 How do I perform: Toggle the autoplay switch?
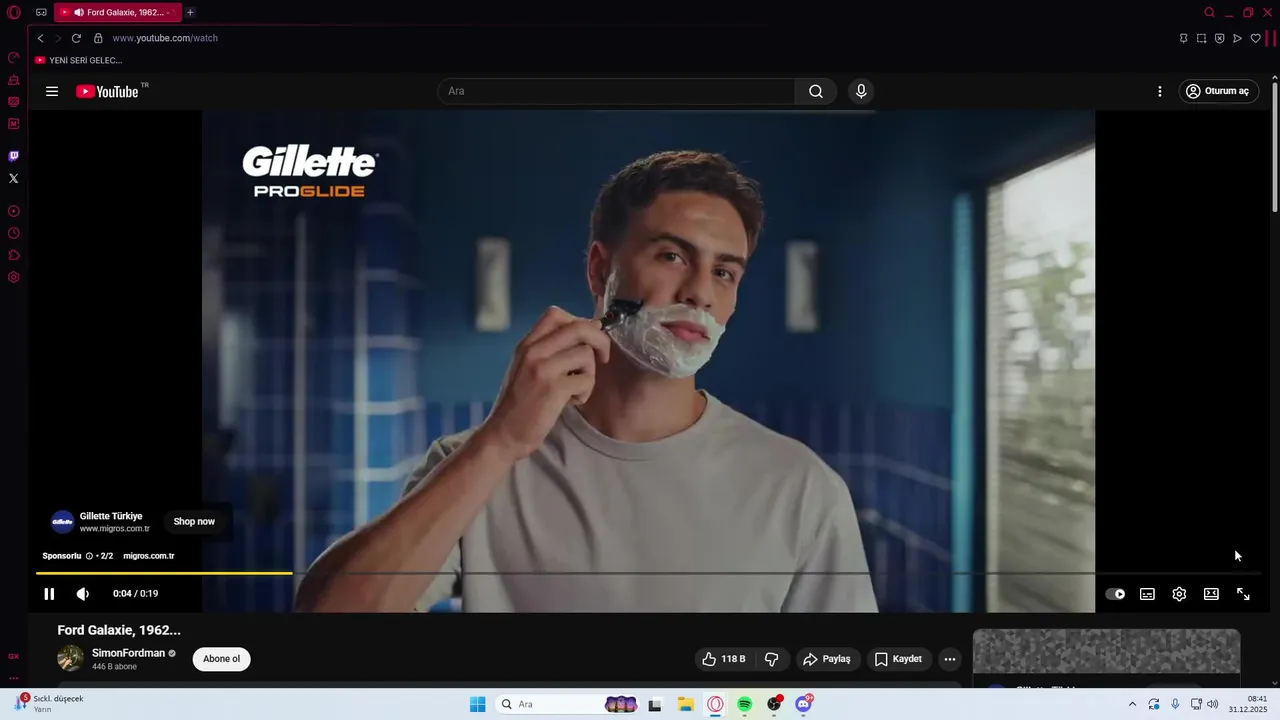point(1115,594)
